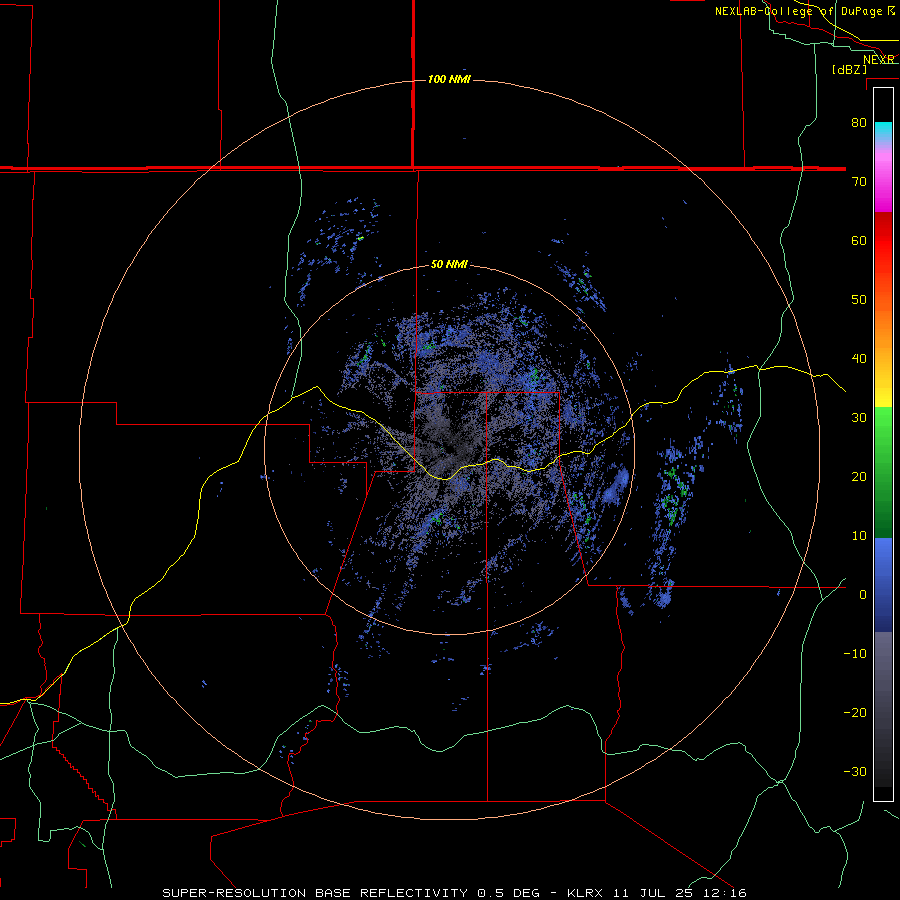Screen dimensions: 900x900
Task: Click the "50 NMI" range ring label
Action: click(449, 265)
